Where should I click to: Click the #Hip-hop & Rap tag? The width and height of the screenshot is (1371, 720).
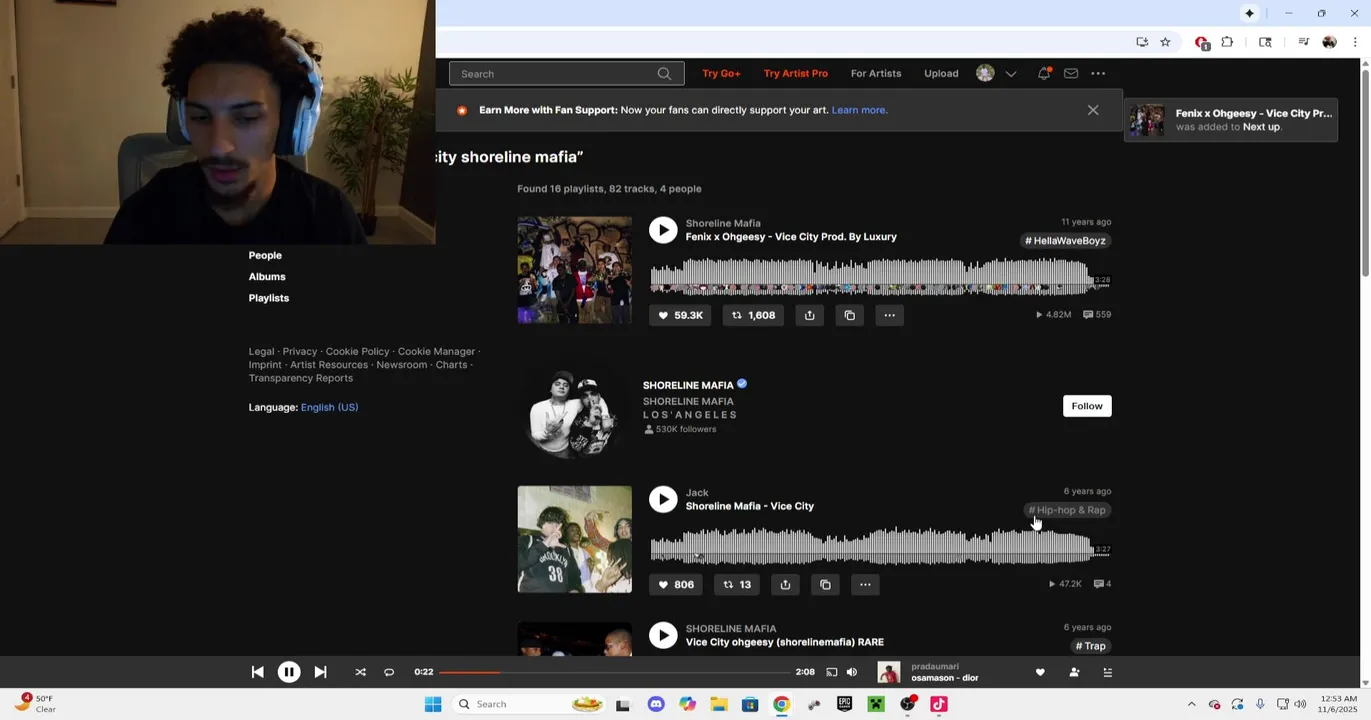(x=1067, y=510)
